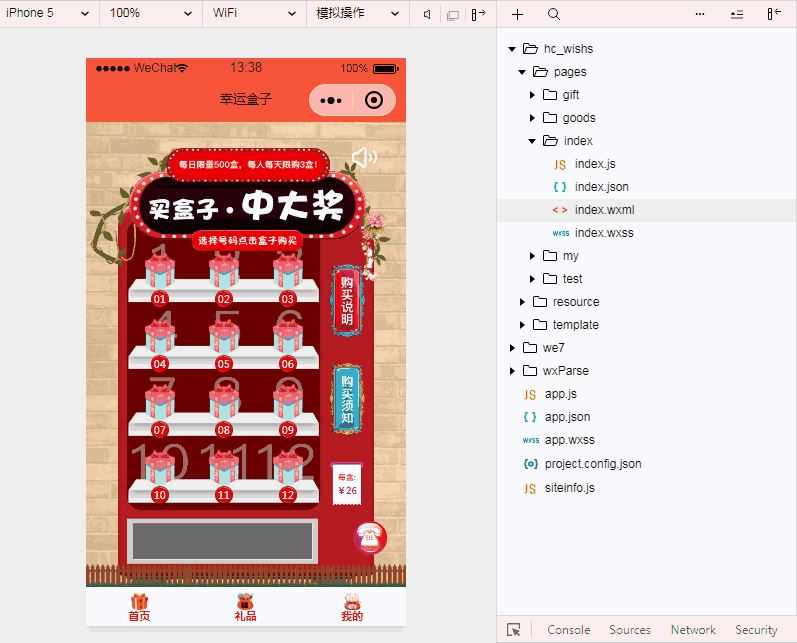Expand the template folder
Viewport: 797px width, 643px height.
[522, 325]
